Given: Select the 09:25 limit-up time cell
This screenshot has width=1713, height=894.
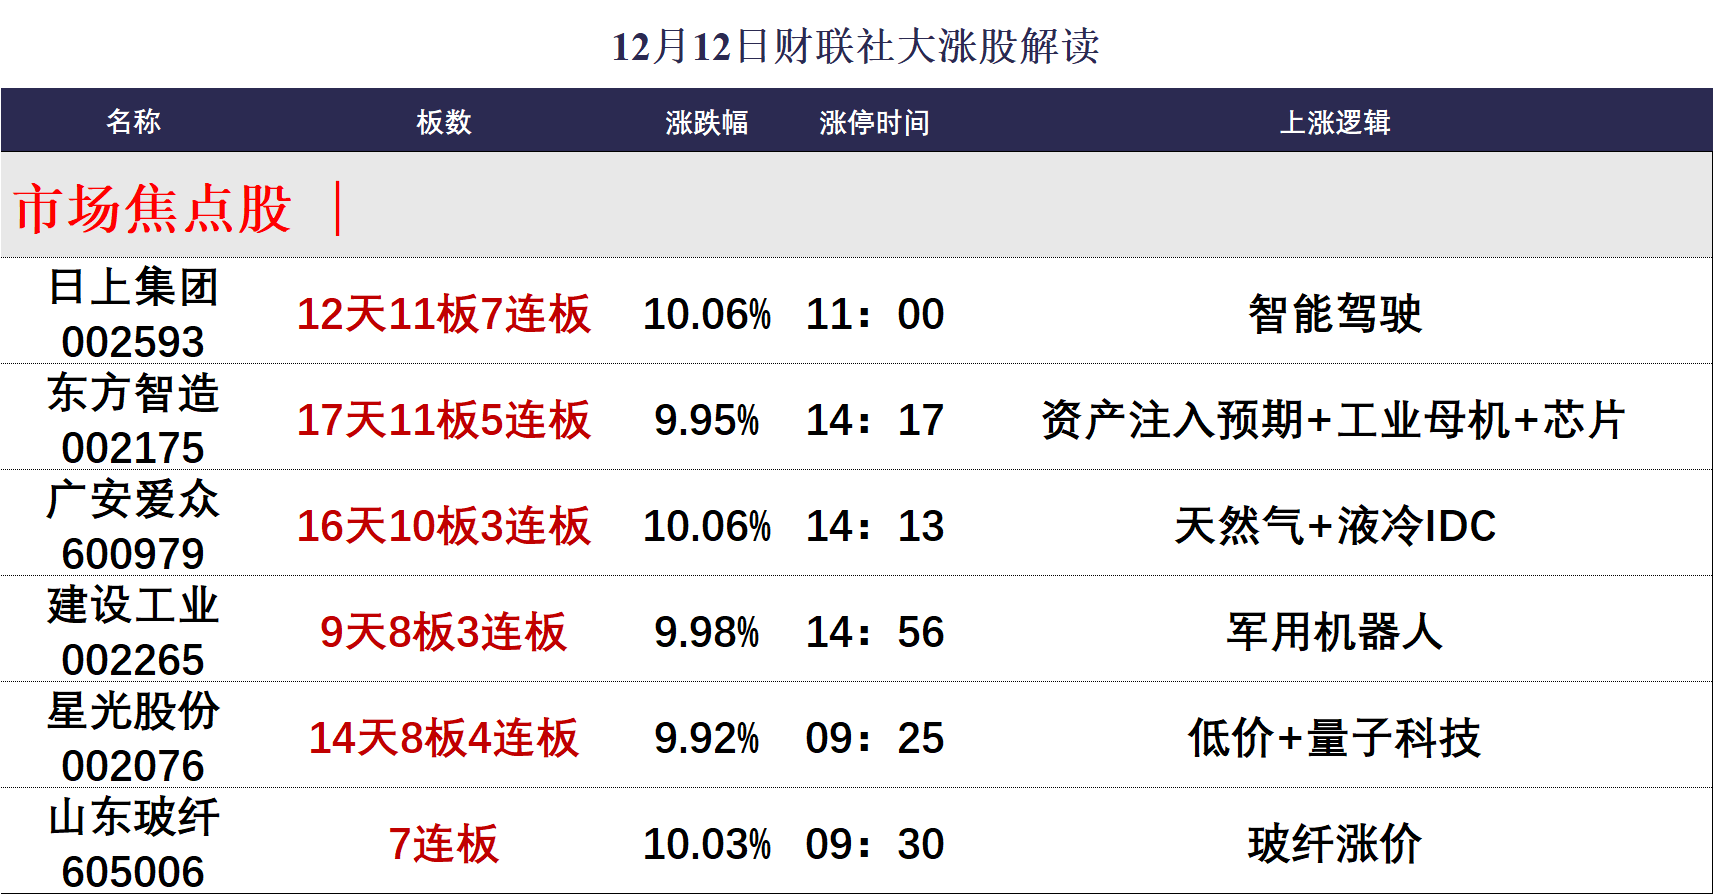Looking at the screenshot, I should click(874, 738).
